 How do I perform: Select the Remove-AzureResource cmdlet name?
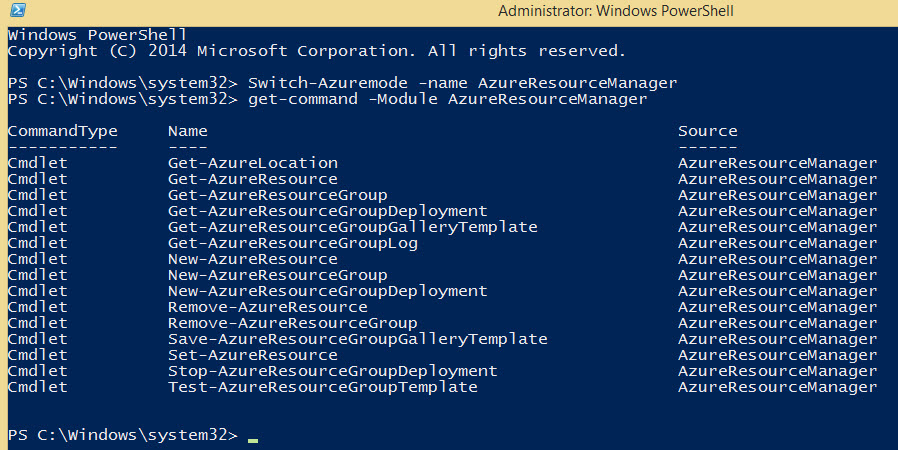[268, 307]
